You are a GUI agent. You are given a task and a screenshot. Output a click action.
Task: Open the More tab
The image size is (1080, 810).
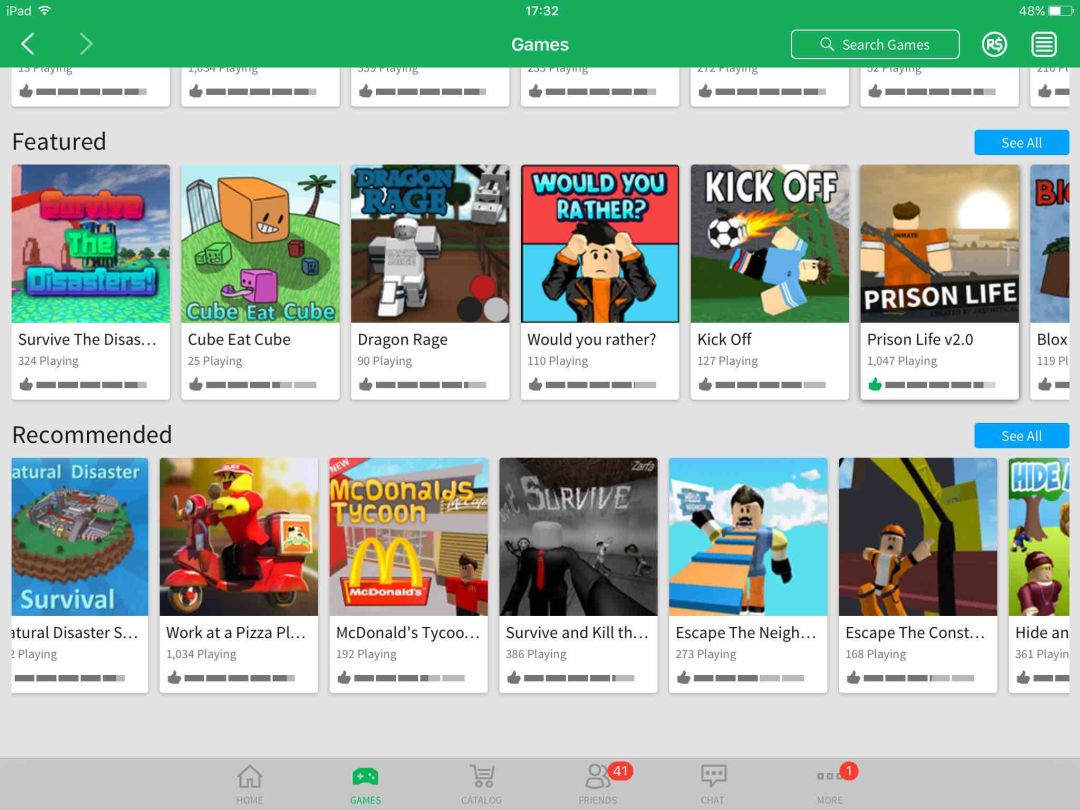click(829, 785)
